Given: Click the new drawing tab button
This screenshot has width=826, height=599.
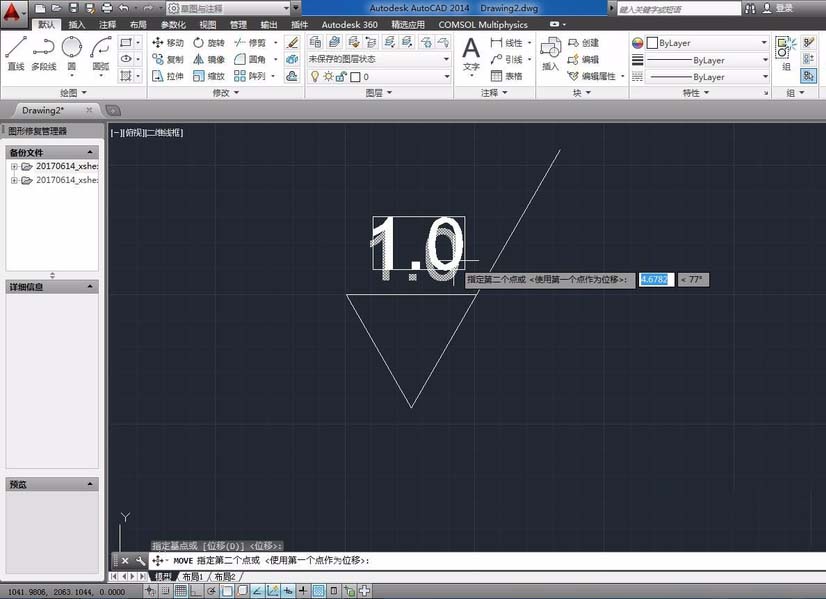Looking at the screenshot, I should 113,110.
